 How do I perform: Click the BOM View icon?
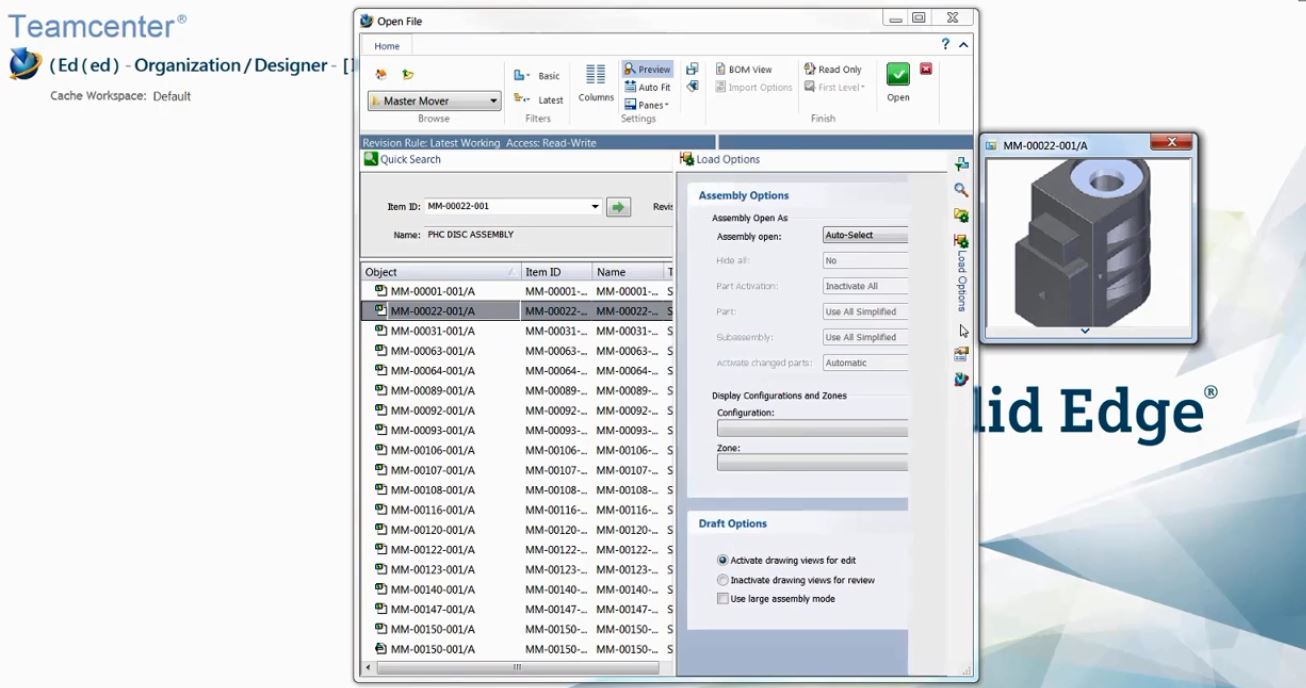pyautogui.click(x=743, y=70)
